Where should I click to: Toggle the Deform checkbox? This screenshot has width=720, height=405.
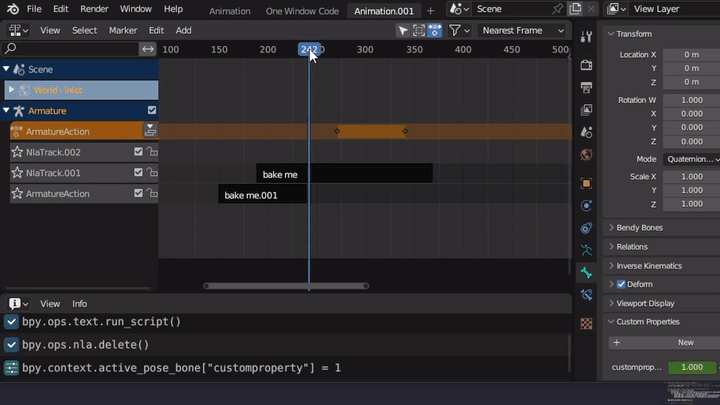point(621,284)
